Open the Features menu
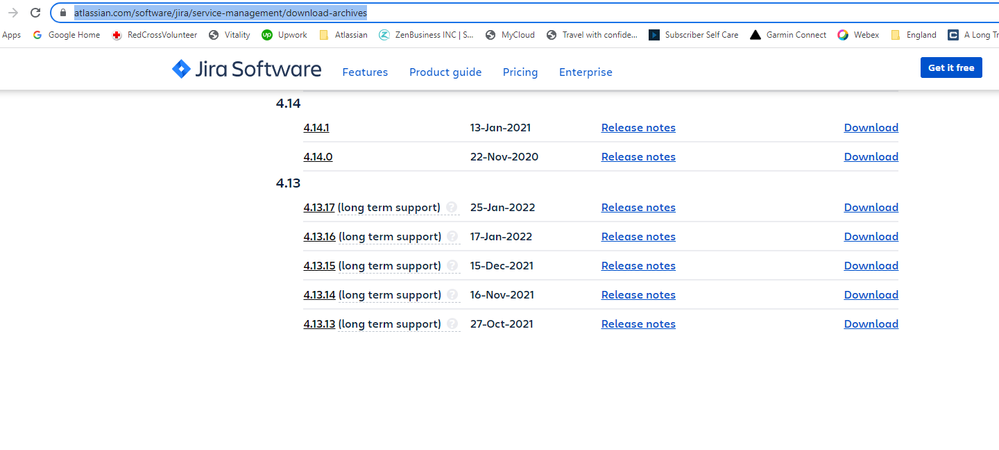The width and height of the screenshot is (999, 450). [x=365, y=72]
